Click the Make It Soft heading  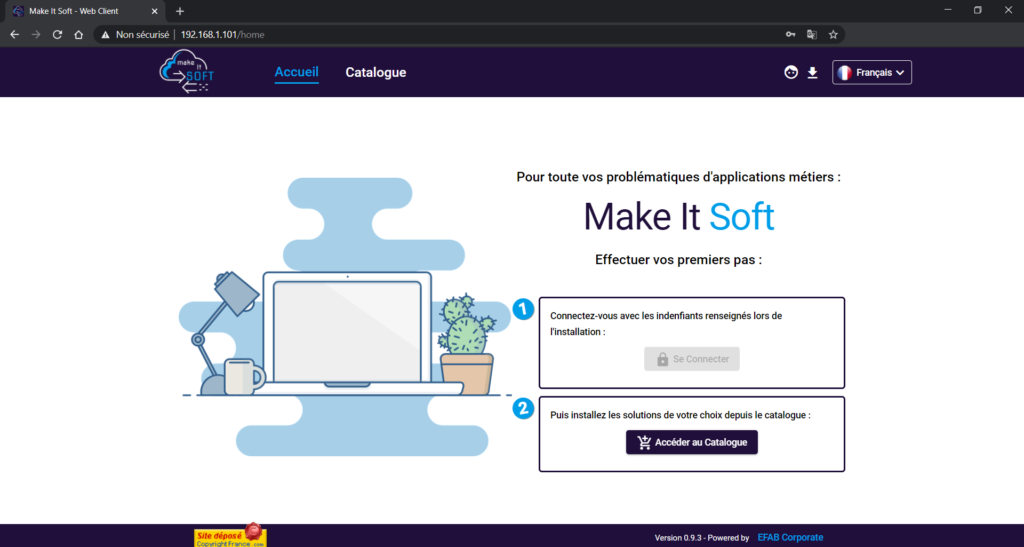click(679, 217)
